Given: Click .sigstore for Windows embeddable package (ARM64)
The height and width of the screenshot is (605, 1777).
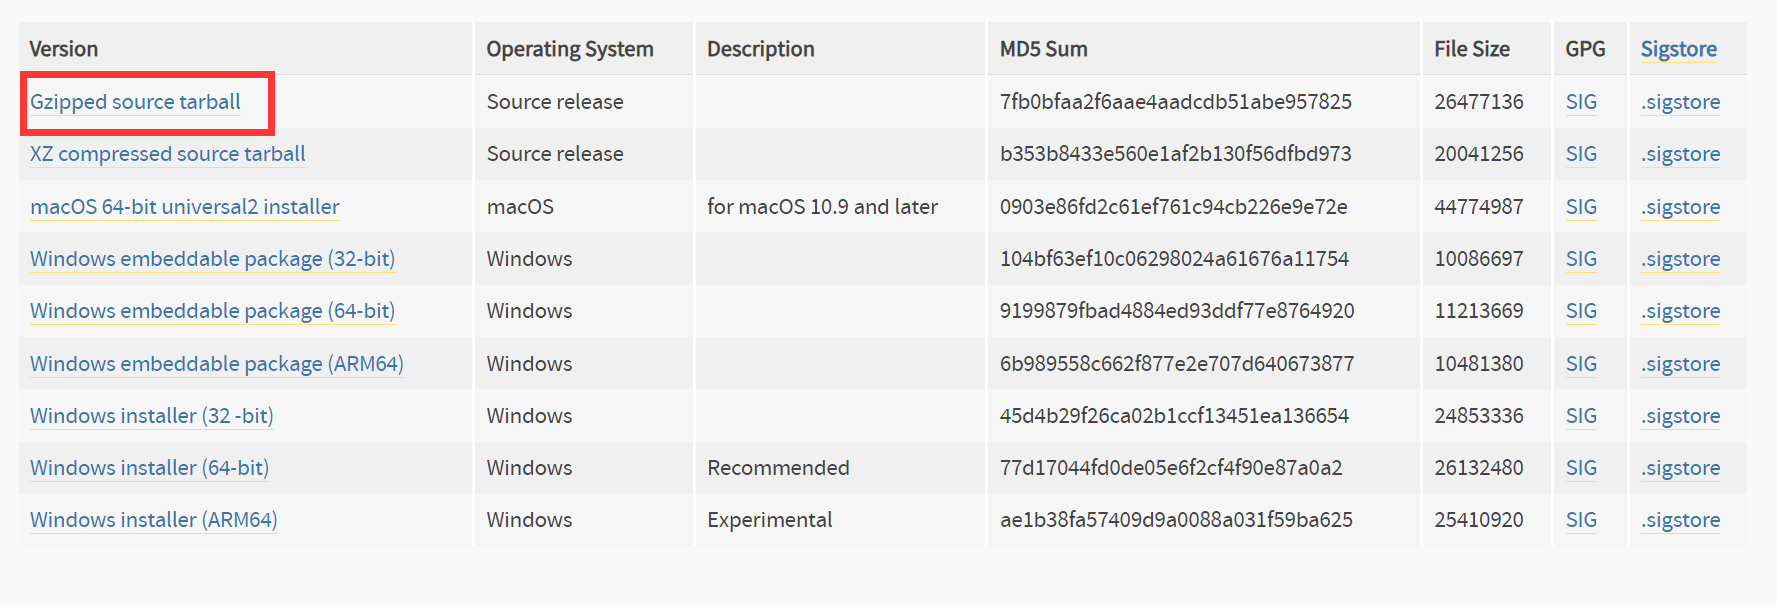Looking at the screenshot, I should point(1680,364).
